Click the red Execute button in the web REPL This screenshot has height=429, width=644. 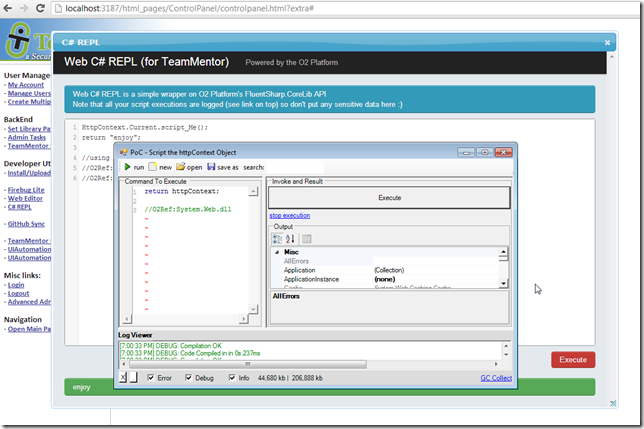tap(573, 360)
